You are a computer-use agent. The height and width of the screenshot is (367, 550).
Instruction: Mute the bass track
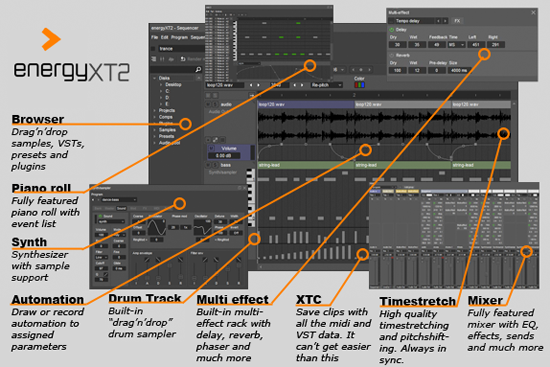click(208, 165)
